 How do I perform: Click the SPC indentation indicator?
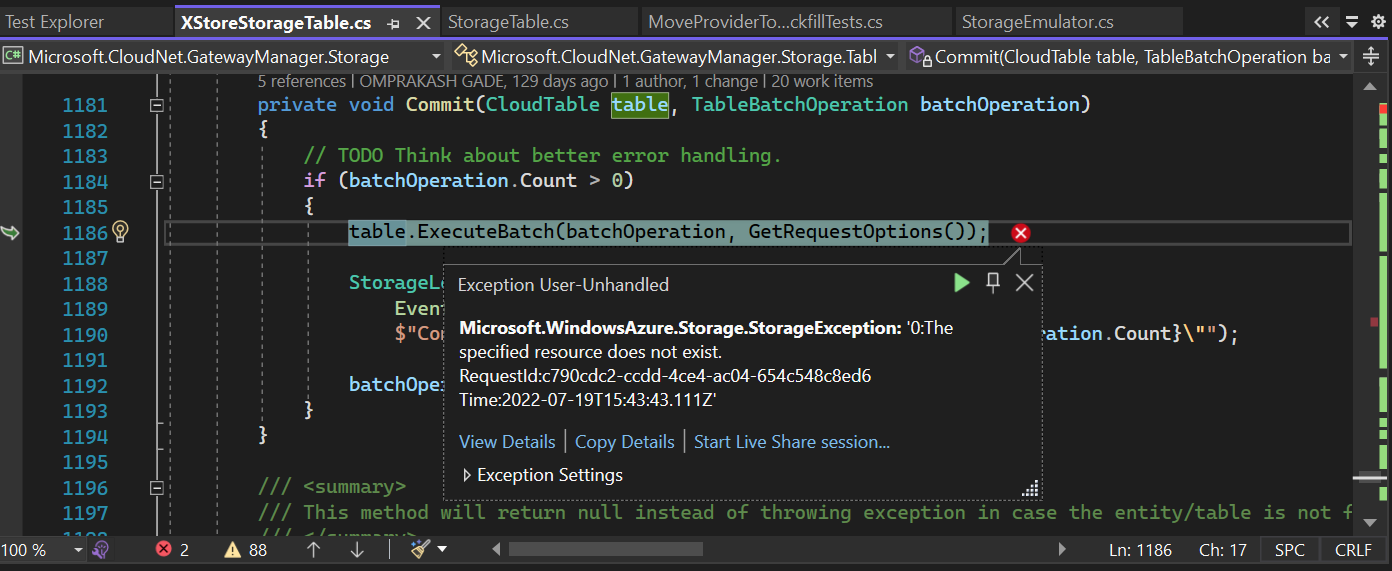1290,550
